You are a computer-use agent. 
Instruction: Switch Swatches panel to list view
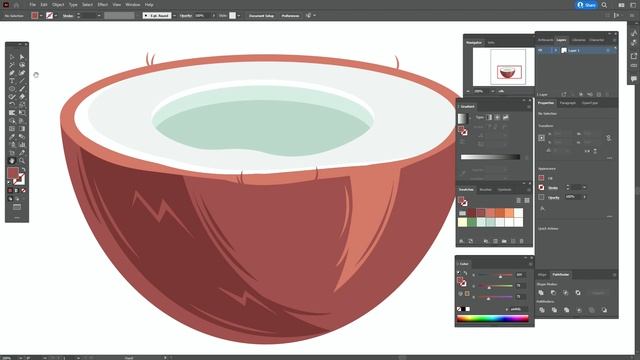pos(518,200)
